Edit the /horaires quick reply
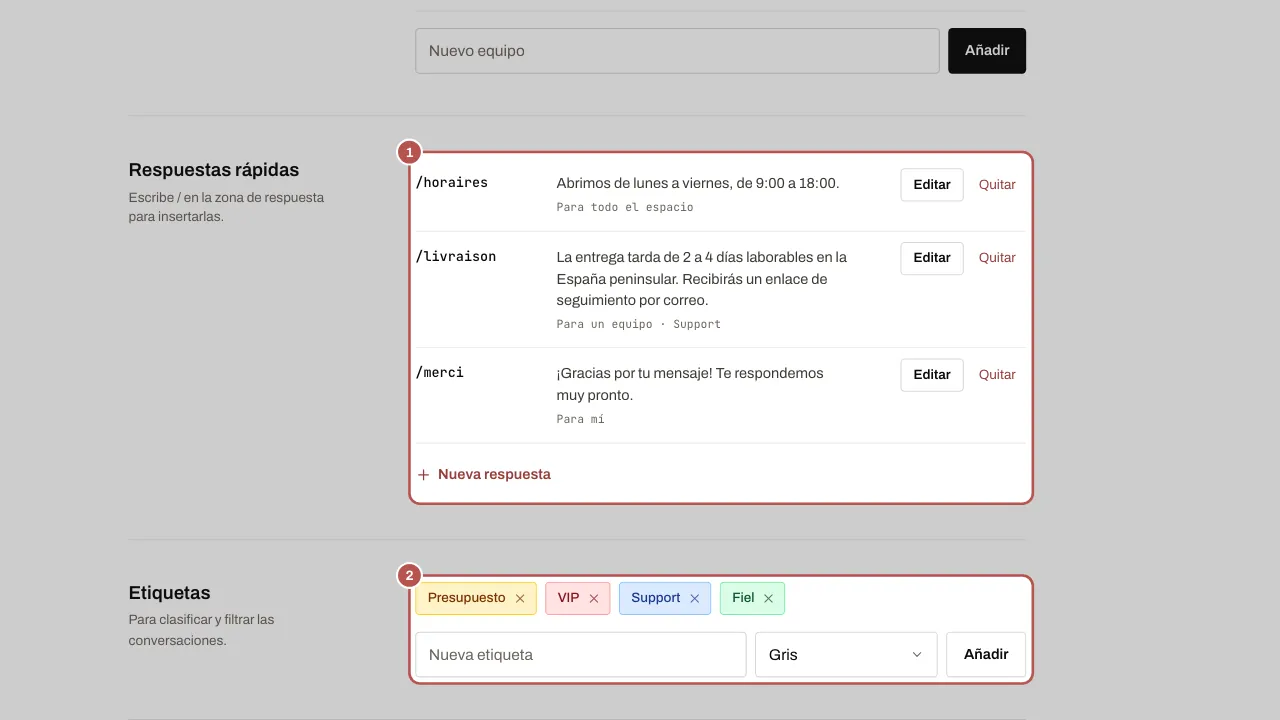 [x=932, y=185]
